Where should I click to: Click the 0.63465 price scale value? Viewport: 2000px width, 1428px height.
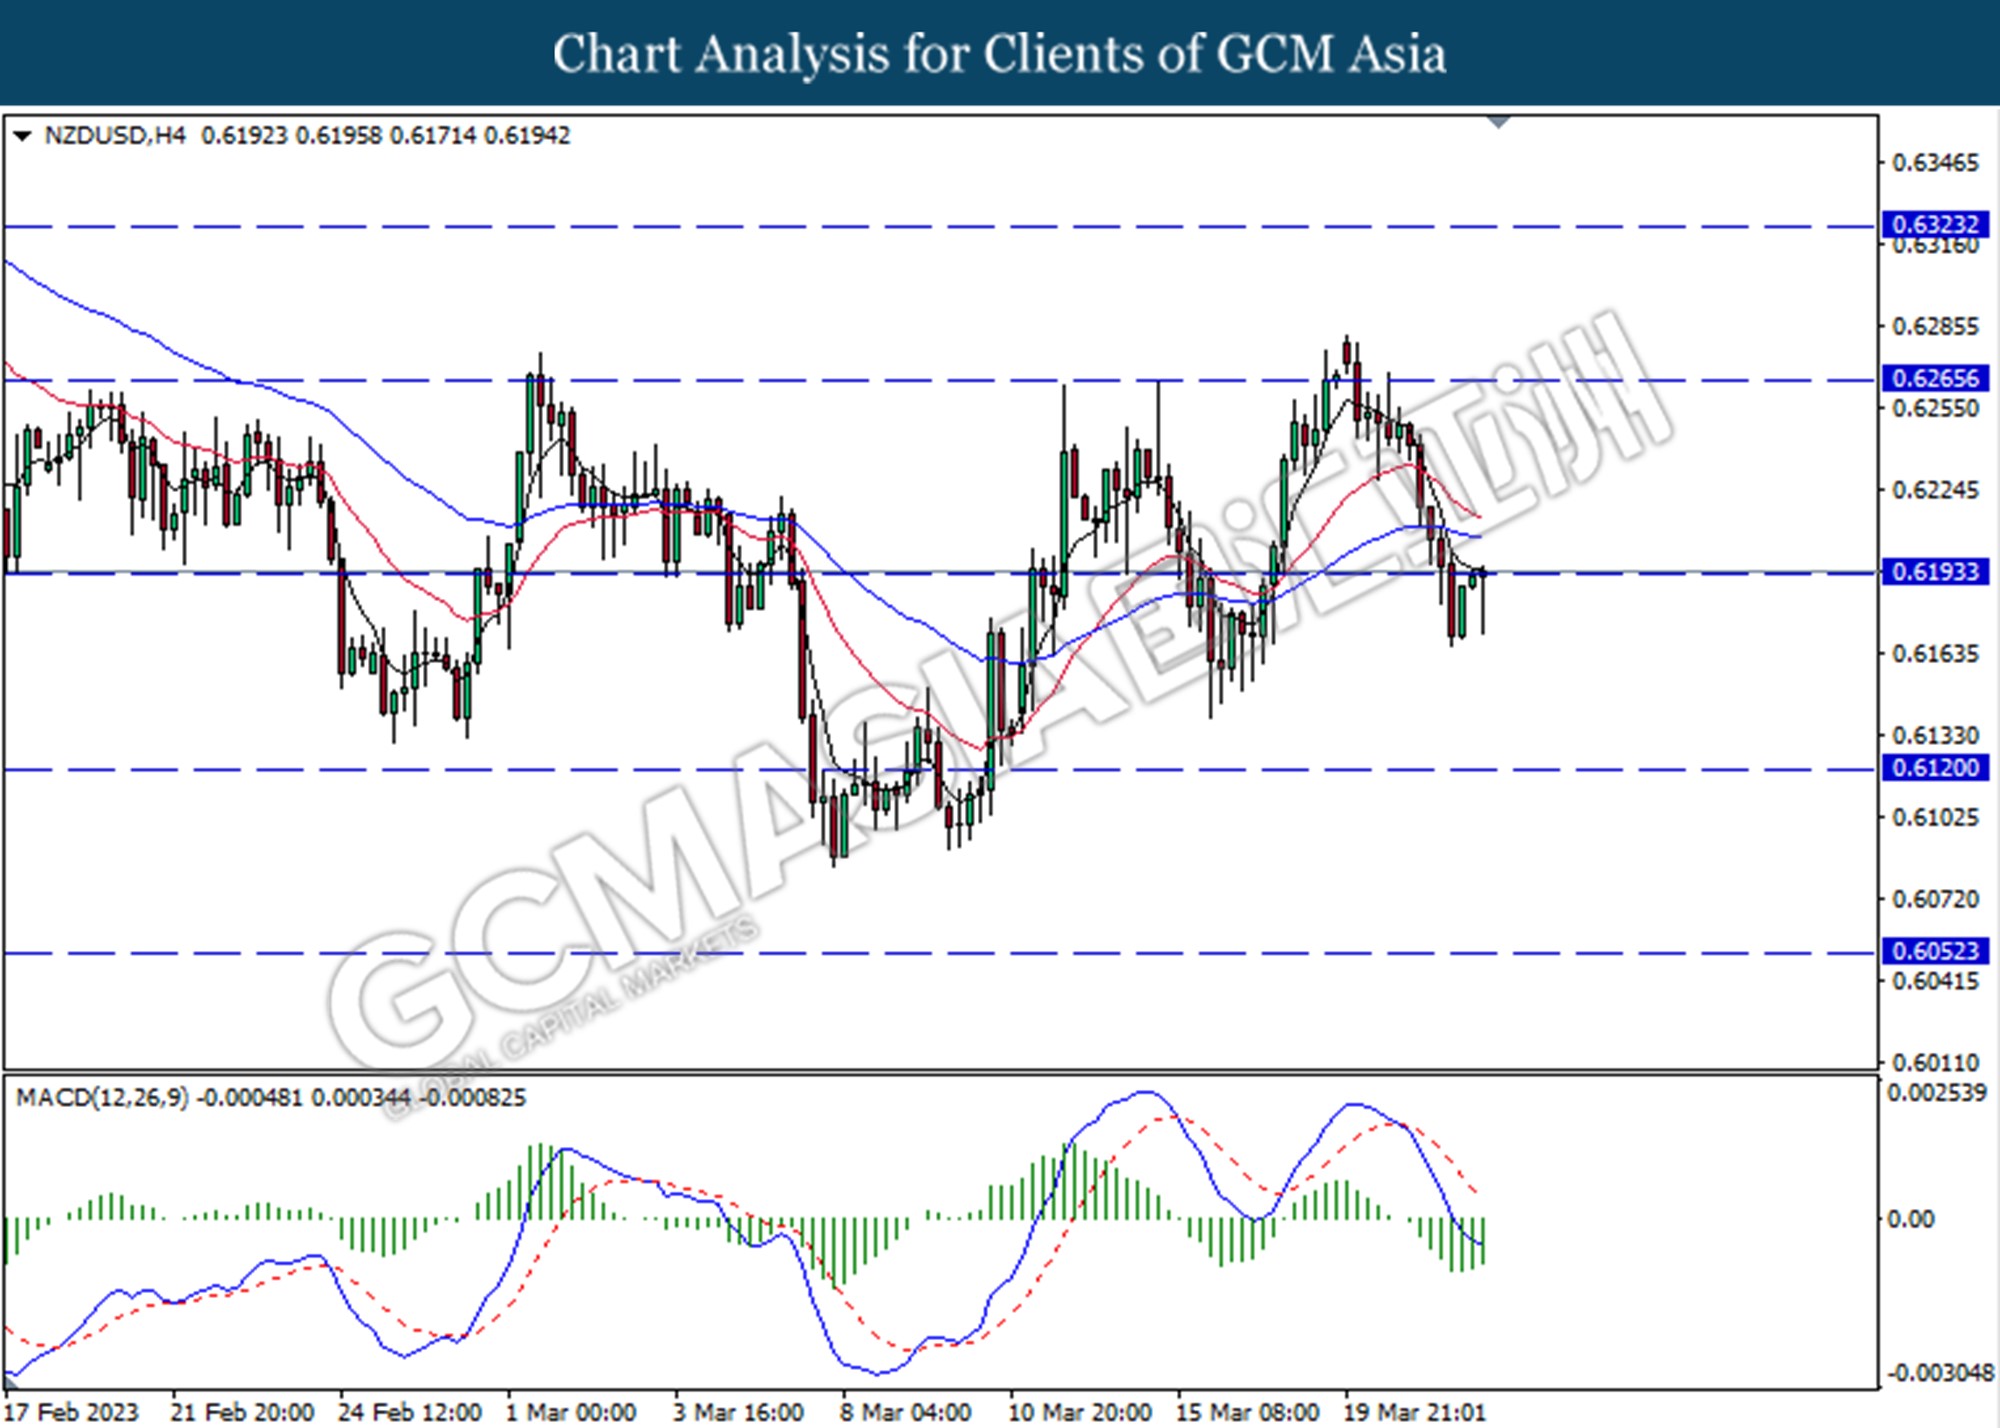click(x=1935, y=163)
